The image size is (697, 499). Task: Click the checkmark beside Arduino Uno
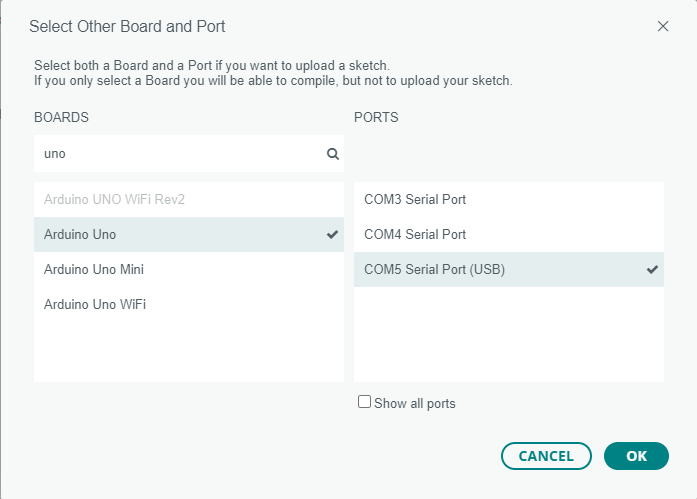(332, 235)
